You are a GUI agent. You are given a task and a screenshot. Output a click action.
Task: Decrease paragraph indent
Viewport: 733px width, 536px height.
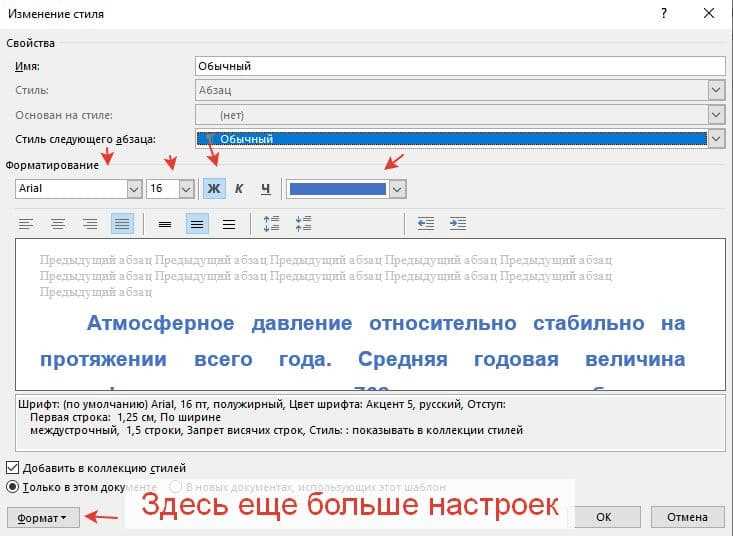coord(425,224)
